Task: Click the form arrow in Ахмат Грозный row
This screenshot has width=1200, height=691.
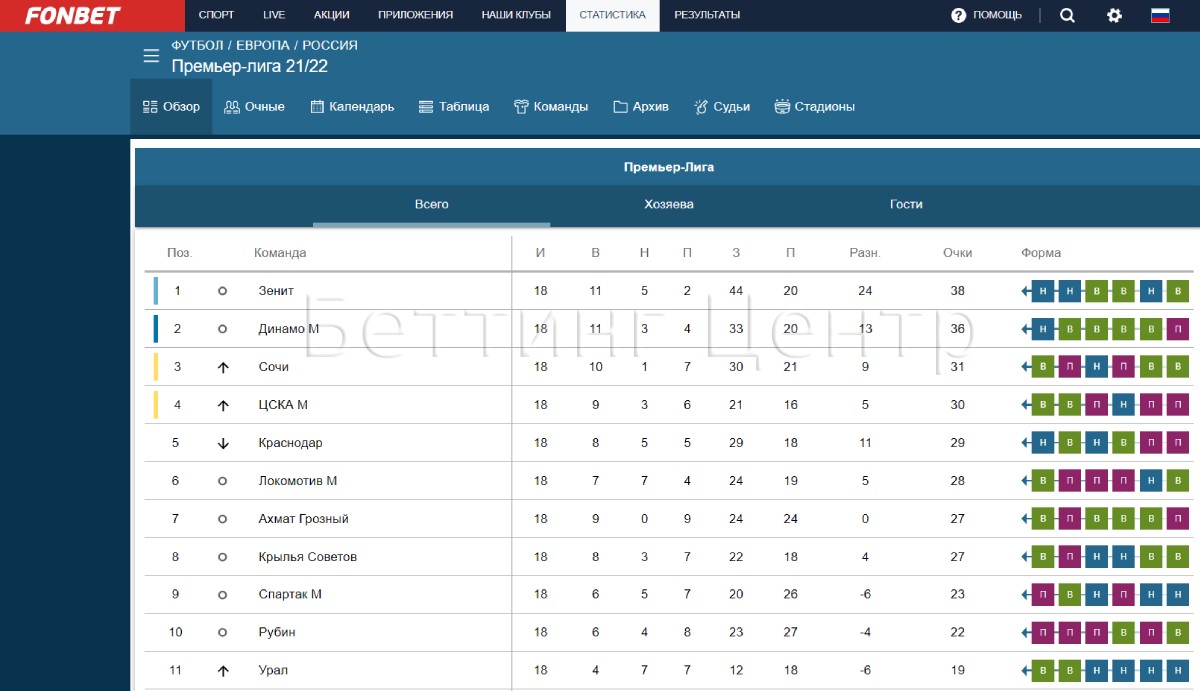Action: (1026, 519)
